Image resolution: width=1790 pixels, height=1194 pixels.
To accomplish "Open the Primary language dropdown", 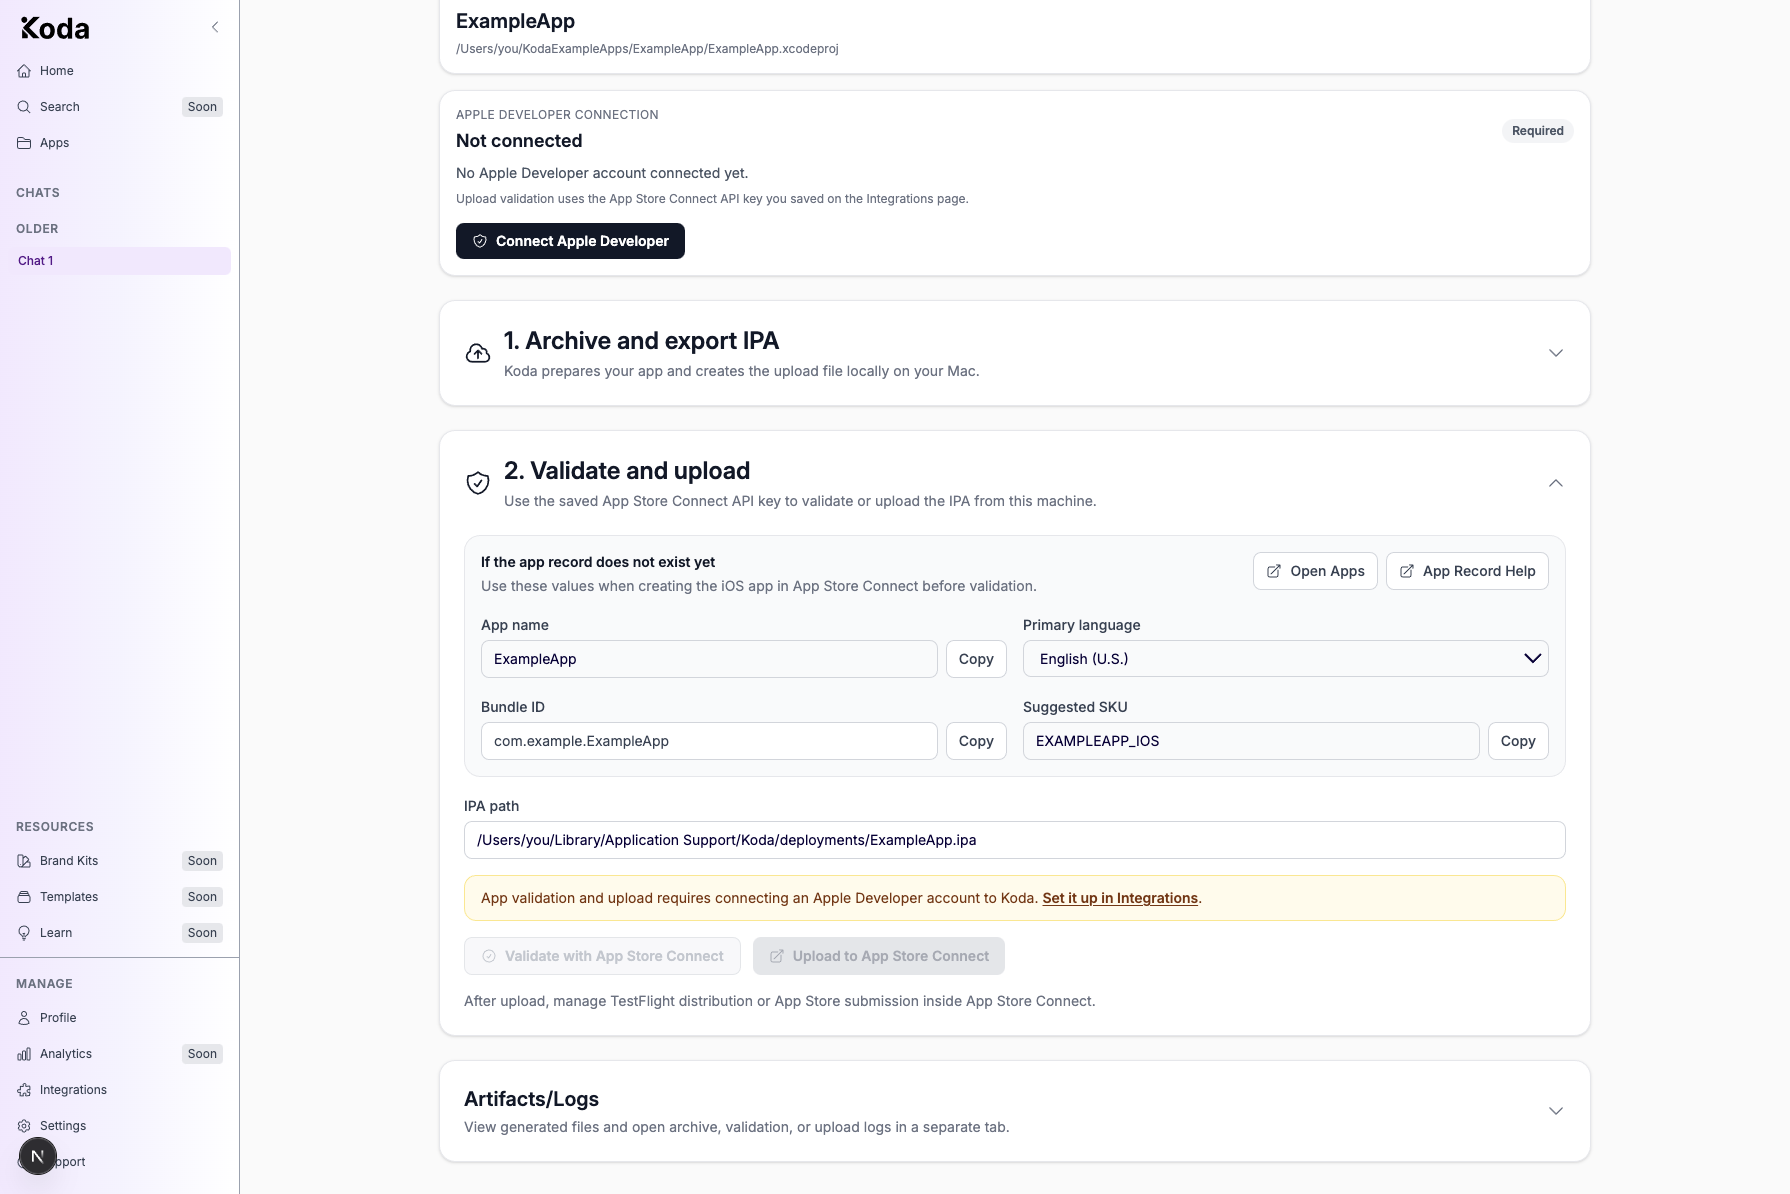I will click(1285, 659).
